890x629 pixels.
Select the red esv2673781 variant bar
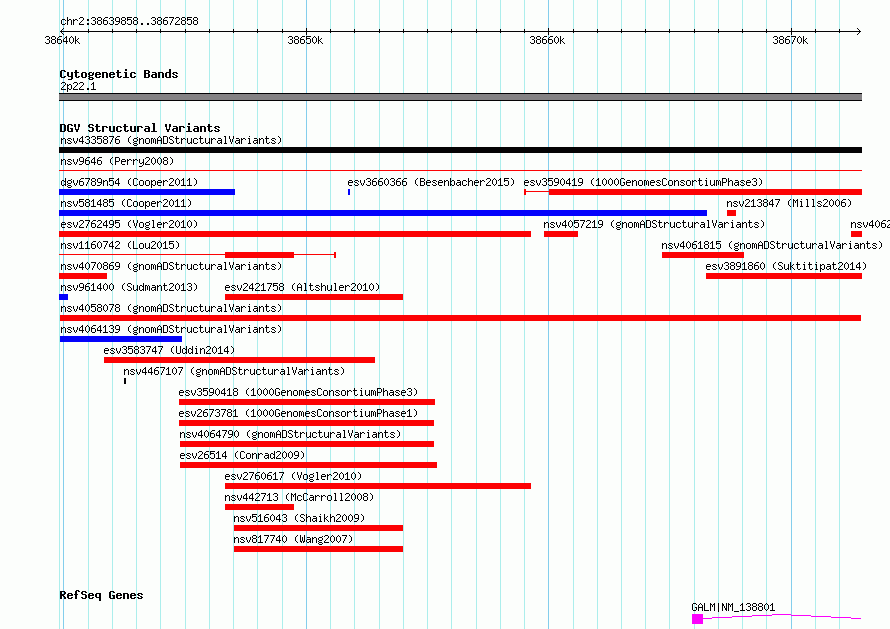(307, 423)
